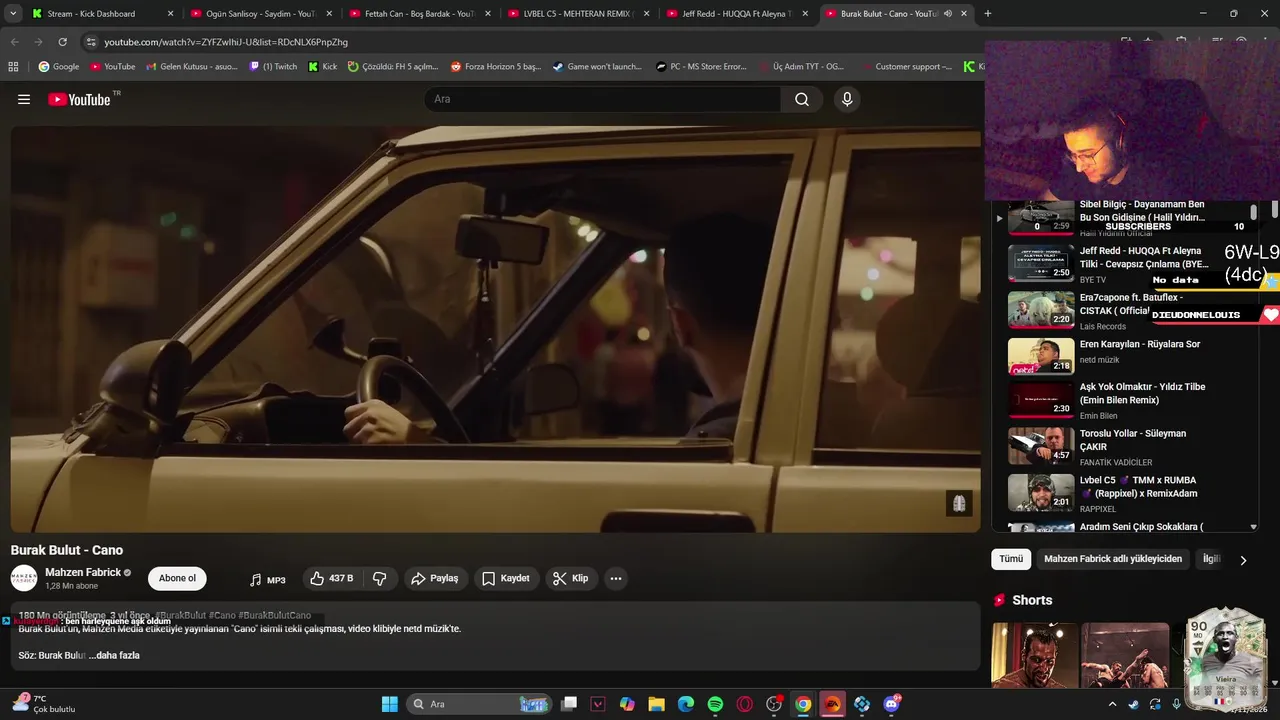Click the YouTube search input field
Viewport: 1280px width, 720px height.
point(602,99)
